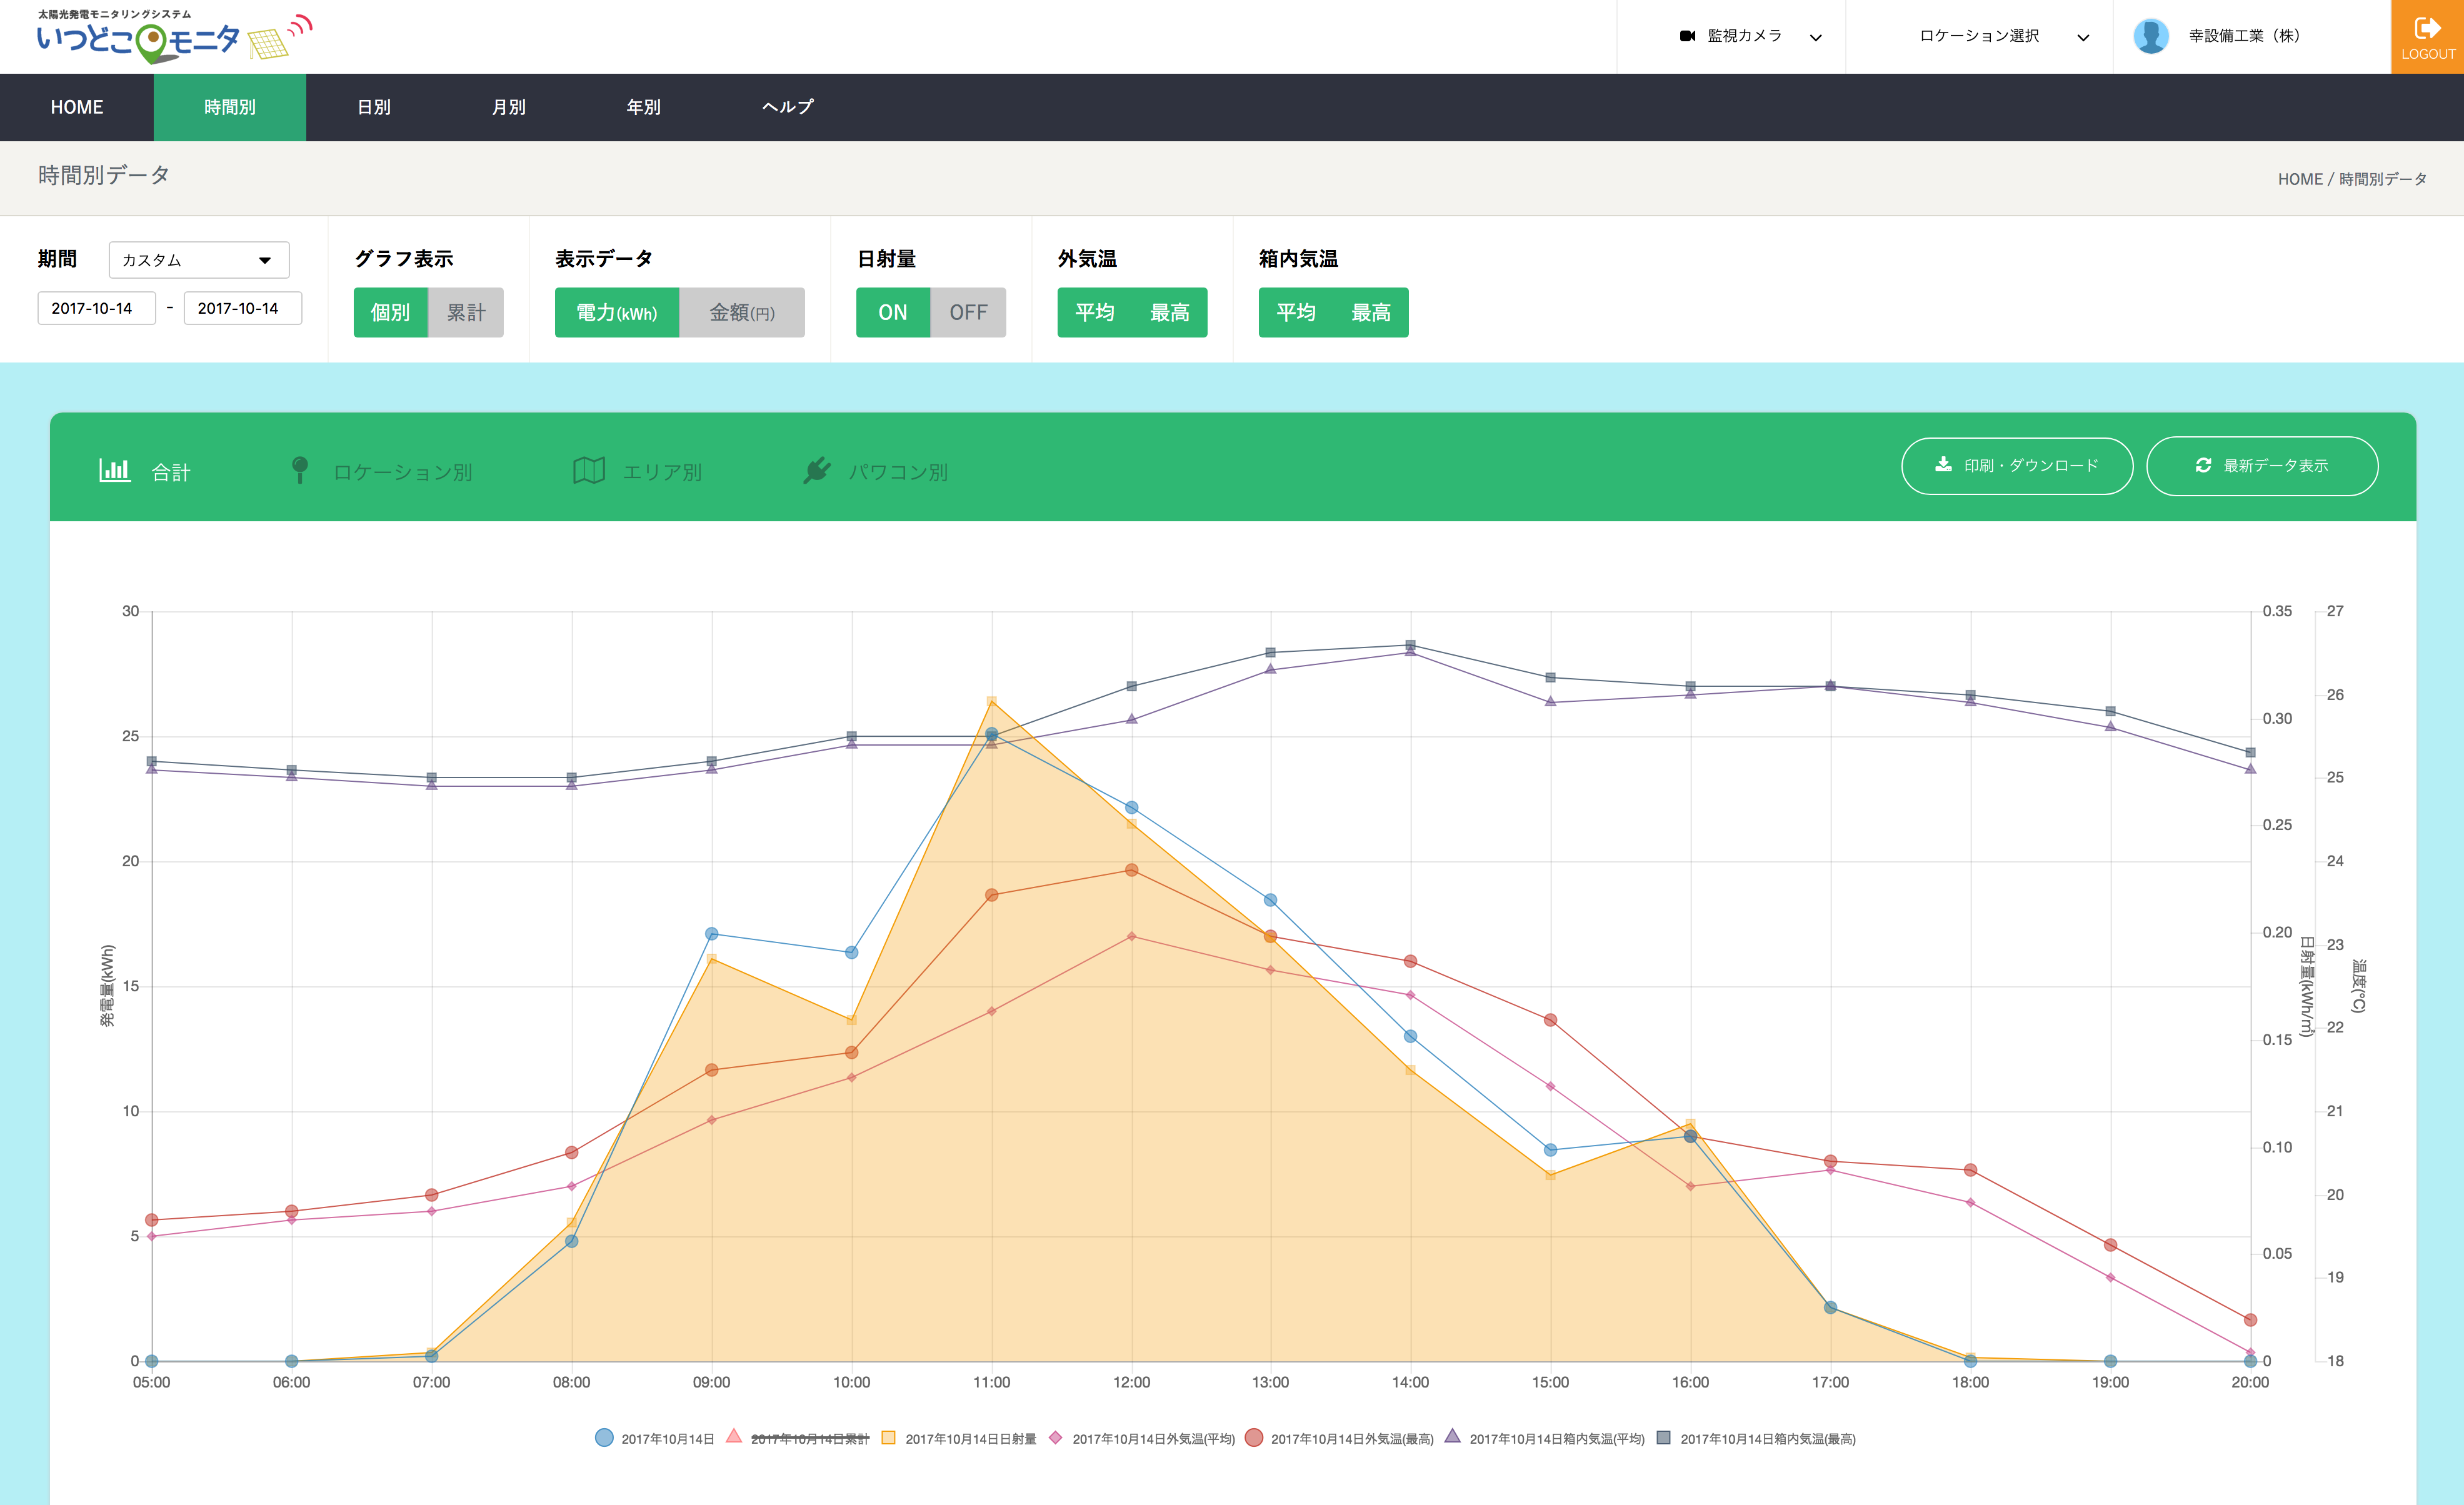2464x1505 pixels.
Task: Click the user avatar icon
Action: pos(2151,36)
